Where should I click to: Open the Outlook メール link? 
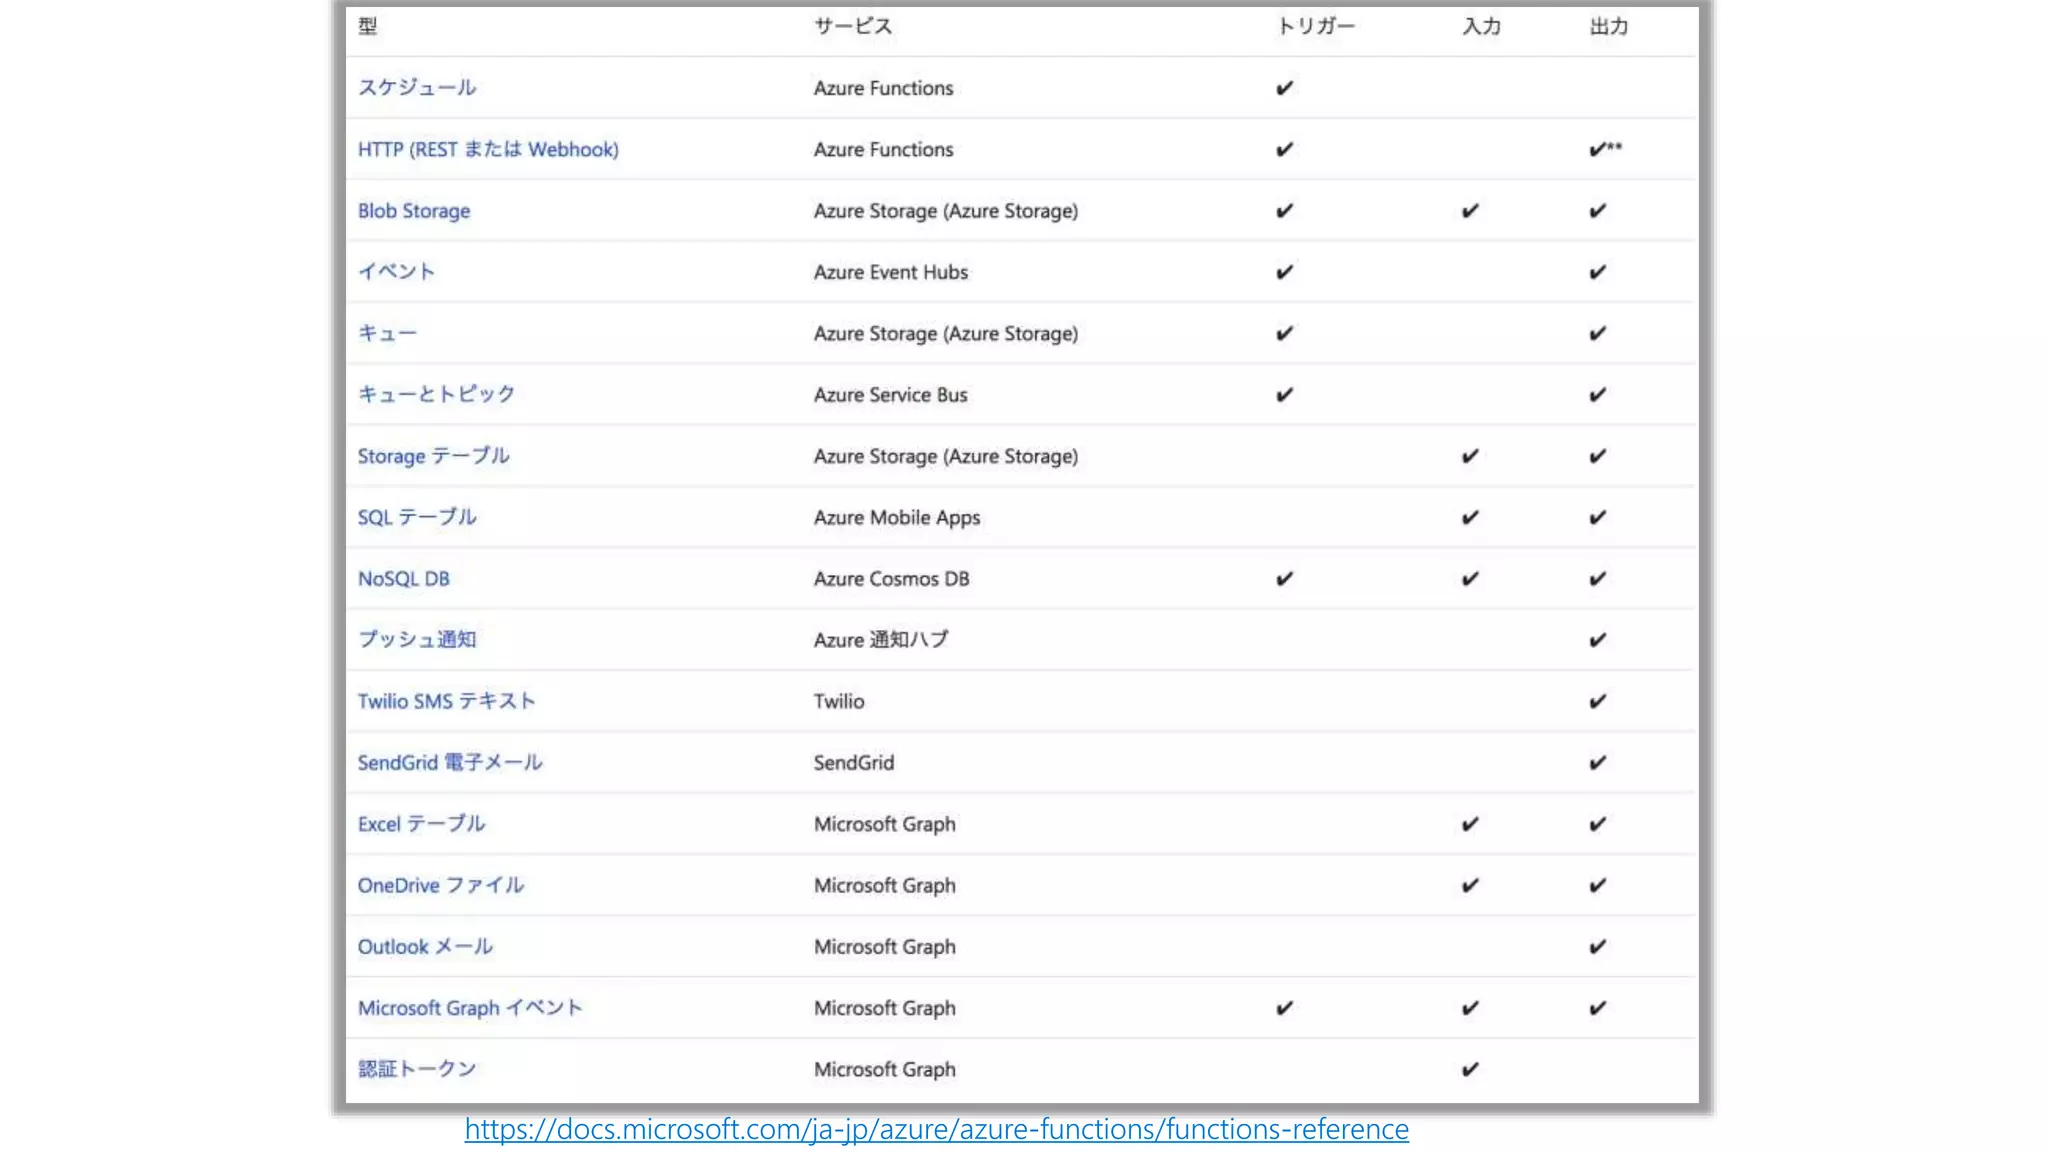pos(425,947)
